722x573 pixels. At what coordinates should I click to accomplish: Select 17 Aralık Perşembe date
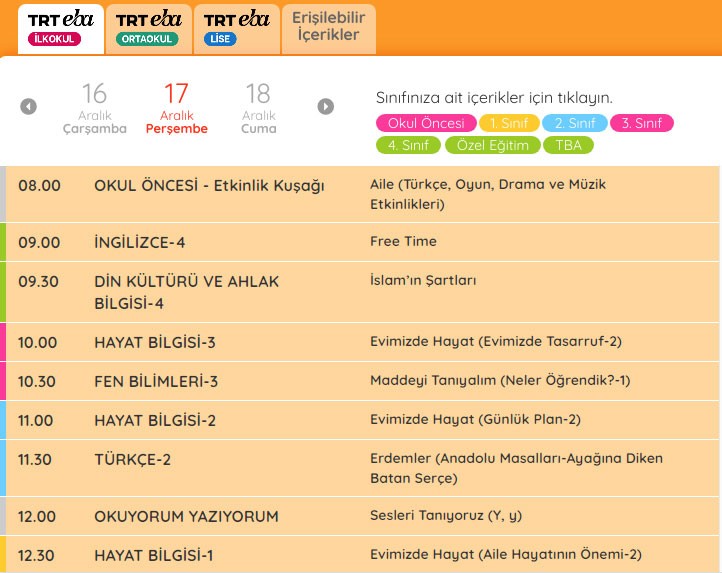177,108
